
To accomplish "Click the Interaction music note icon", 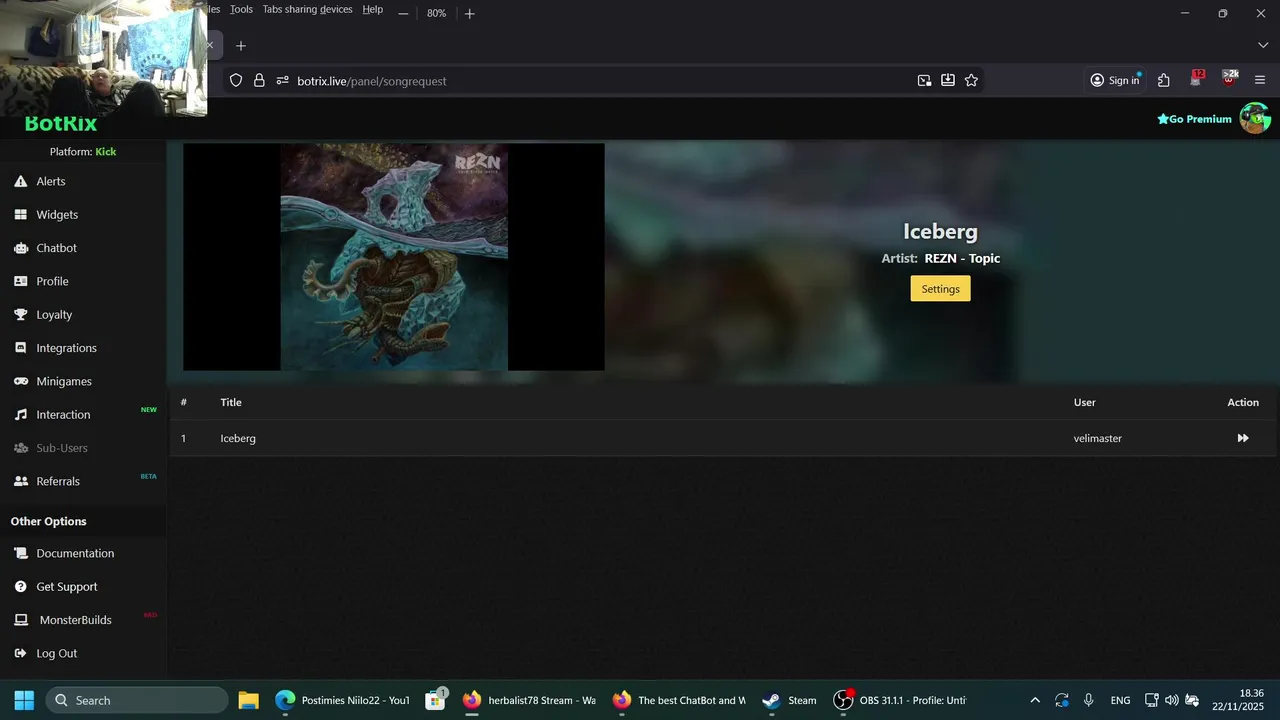I will [20, 414].
